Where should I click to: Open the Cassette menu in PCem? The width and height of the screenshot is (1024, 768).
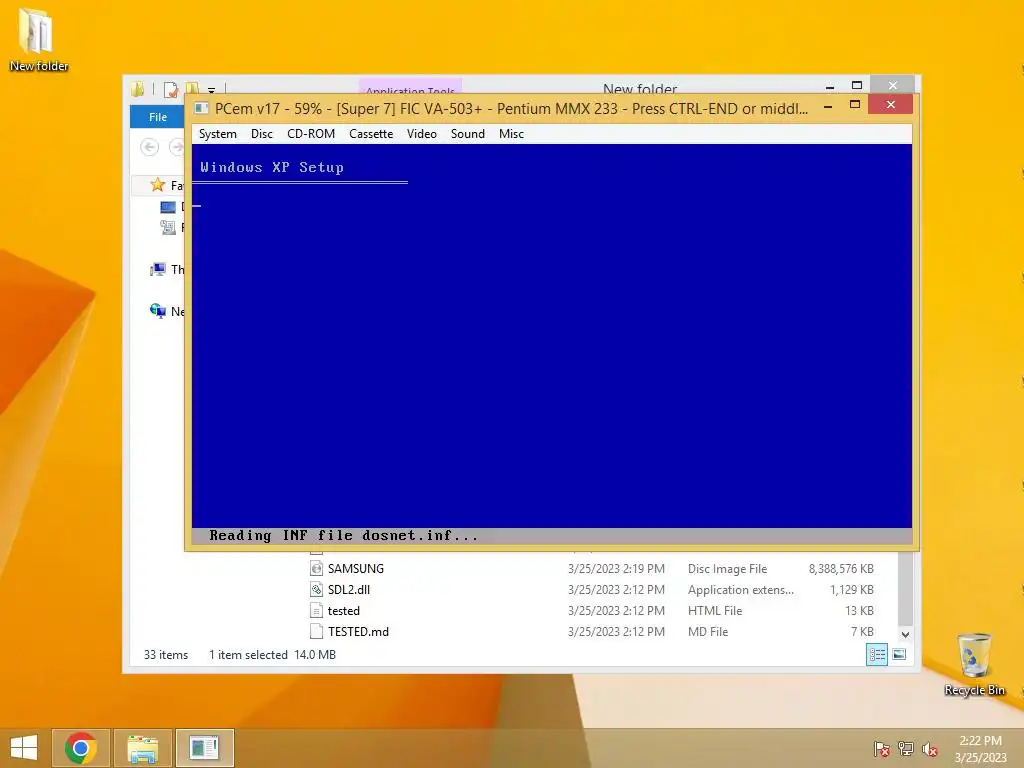point(371,134)
